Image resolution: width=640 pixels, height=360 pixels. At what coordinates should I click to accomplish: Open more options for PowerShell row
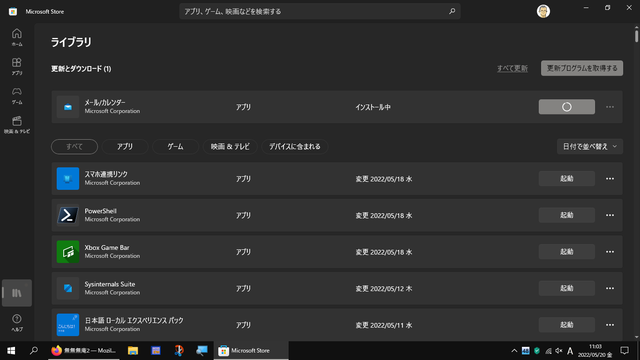point(610,215)
